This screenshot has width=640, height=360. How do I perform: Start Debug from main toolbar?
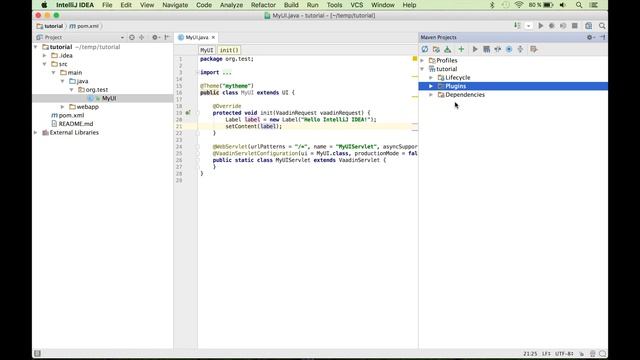[x=551, y=26]
